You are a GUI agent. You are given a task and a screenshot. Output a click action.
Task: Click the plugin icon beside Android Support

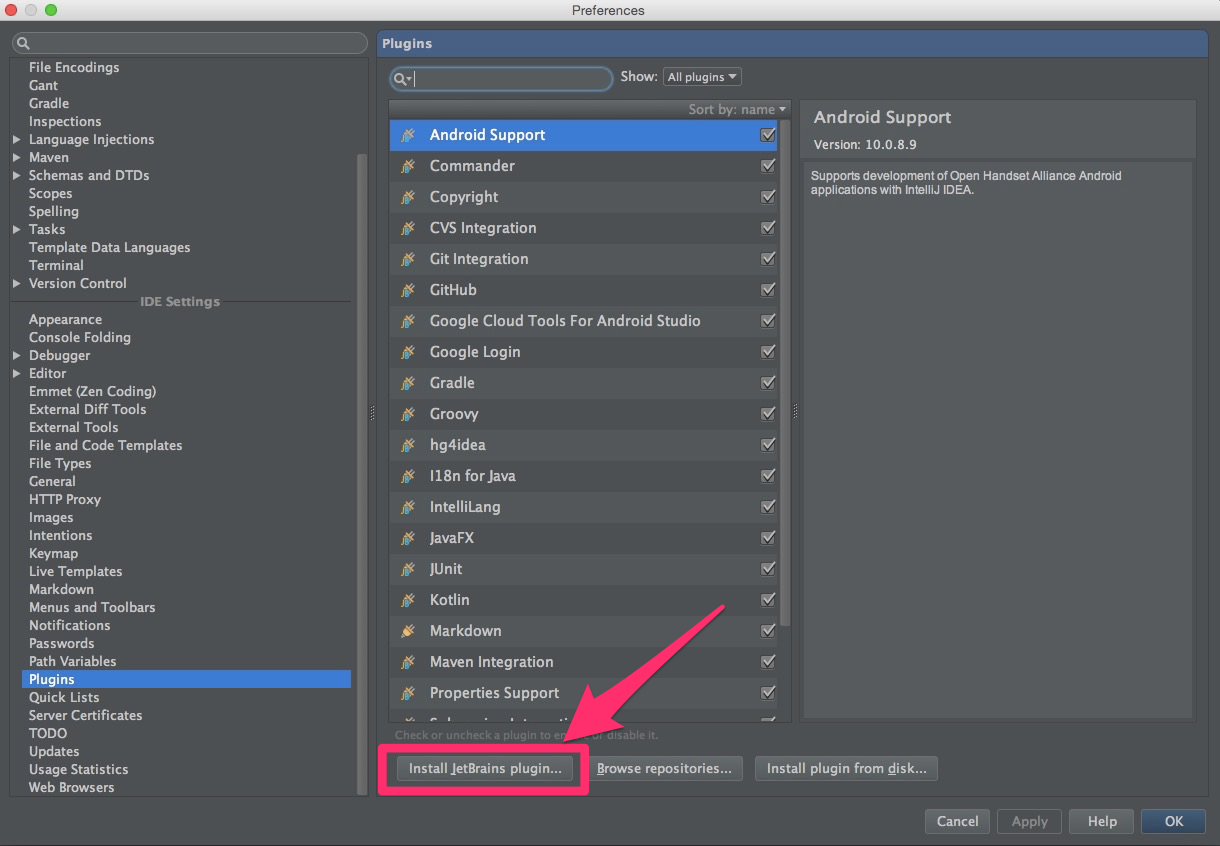pyautogui.click(x=408, y=135)
